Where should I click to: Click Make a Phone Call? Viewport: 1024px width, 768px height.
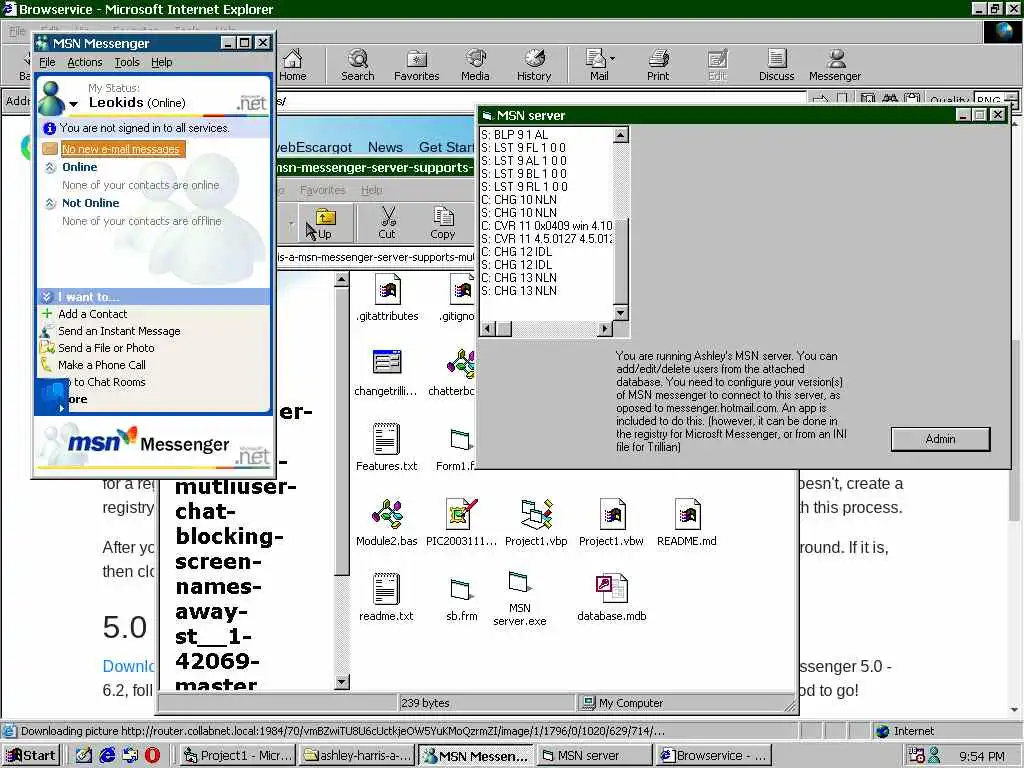[101, 365]
